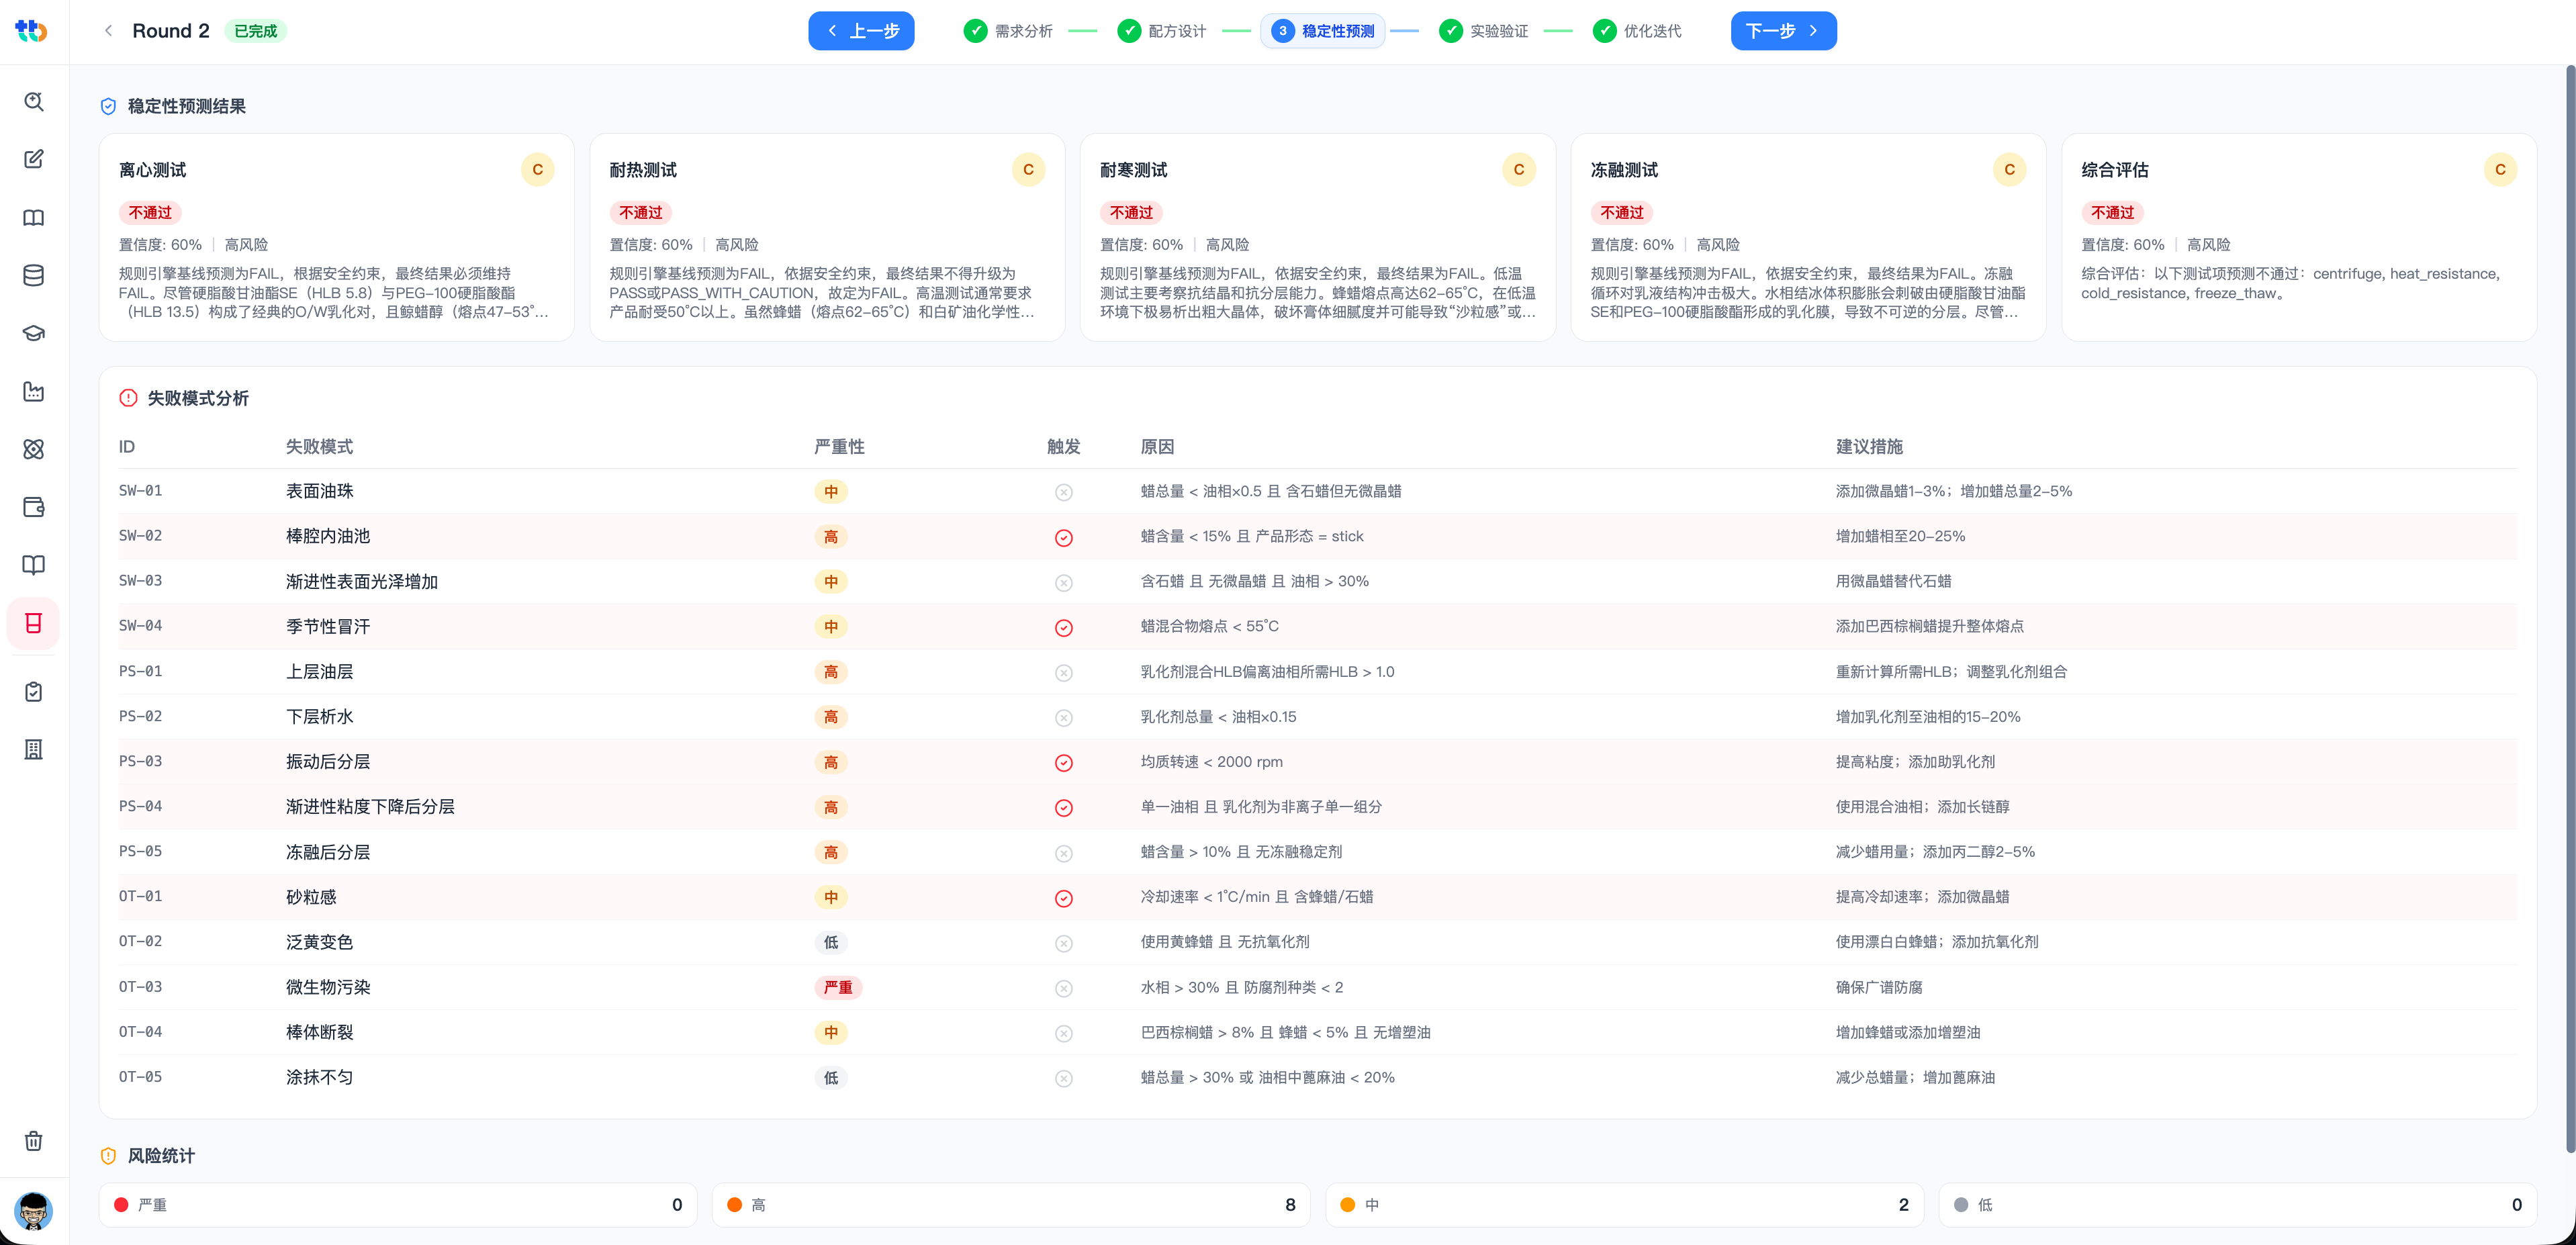Open the search magnifier sidebar icon
The image size is (2576, 1245).
33,101
